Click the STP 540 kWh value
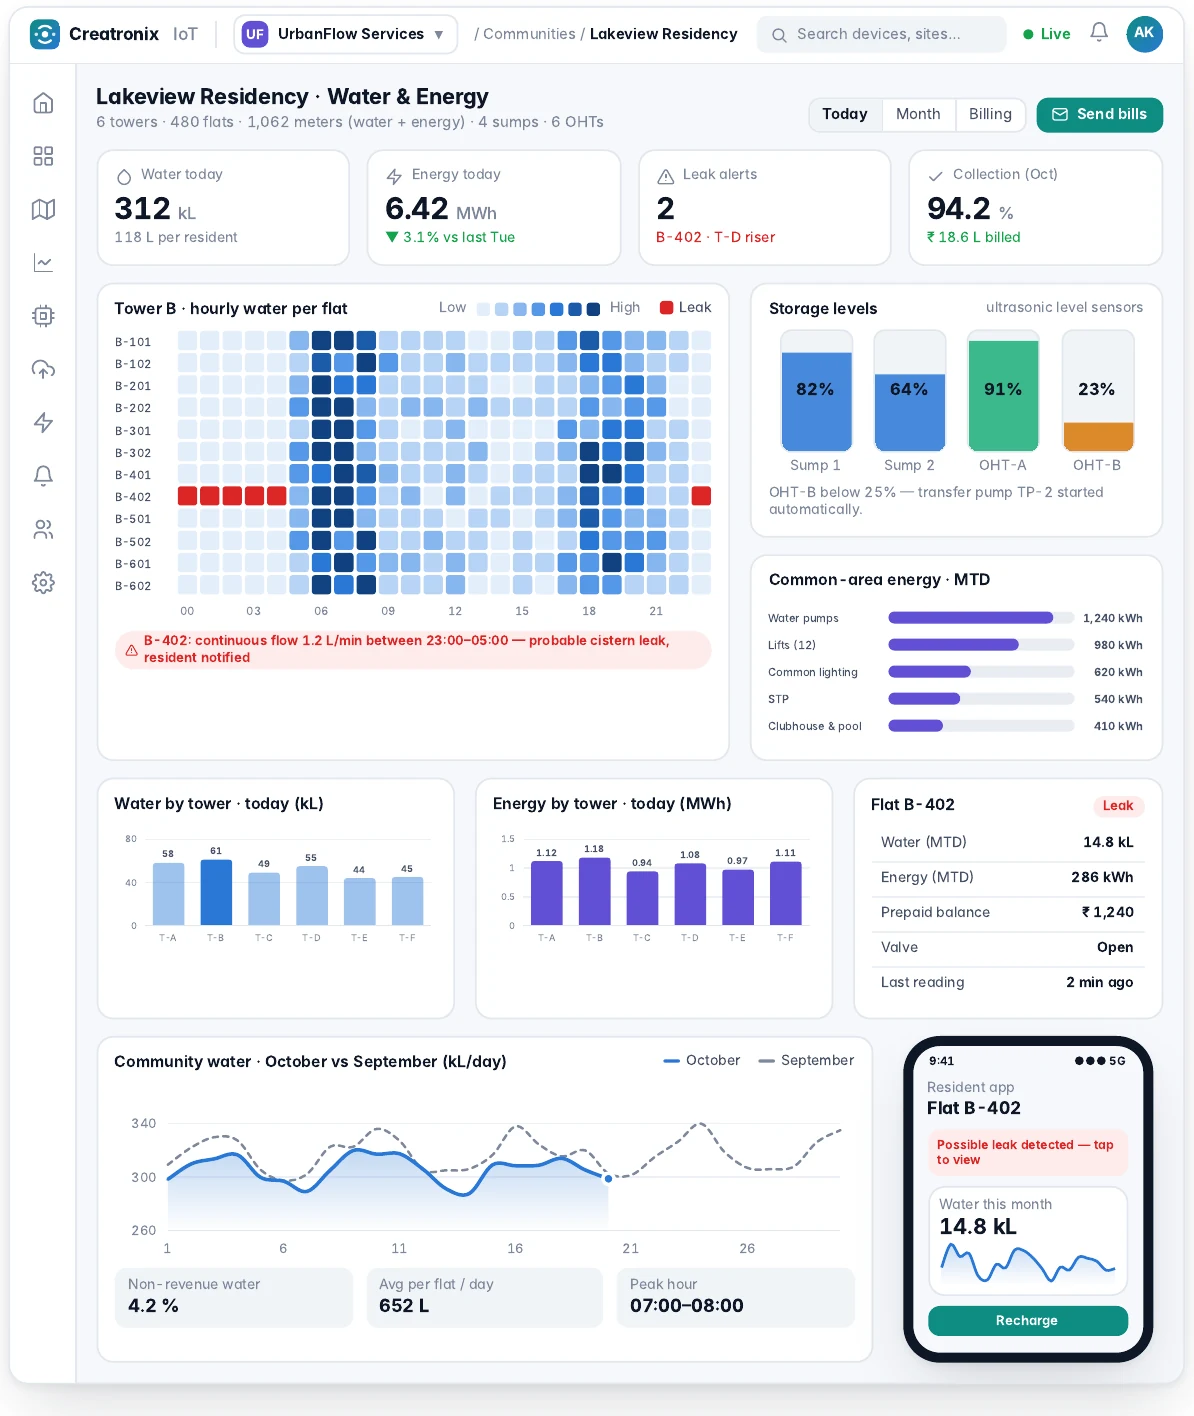Screen dimensions: 1194x1416 1118,699
